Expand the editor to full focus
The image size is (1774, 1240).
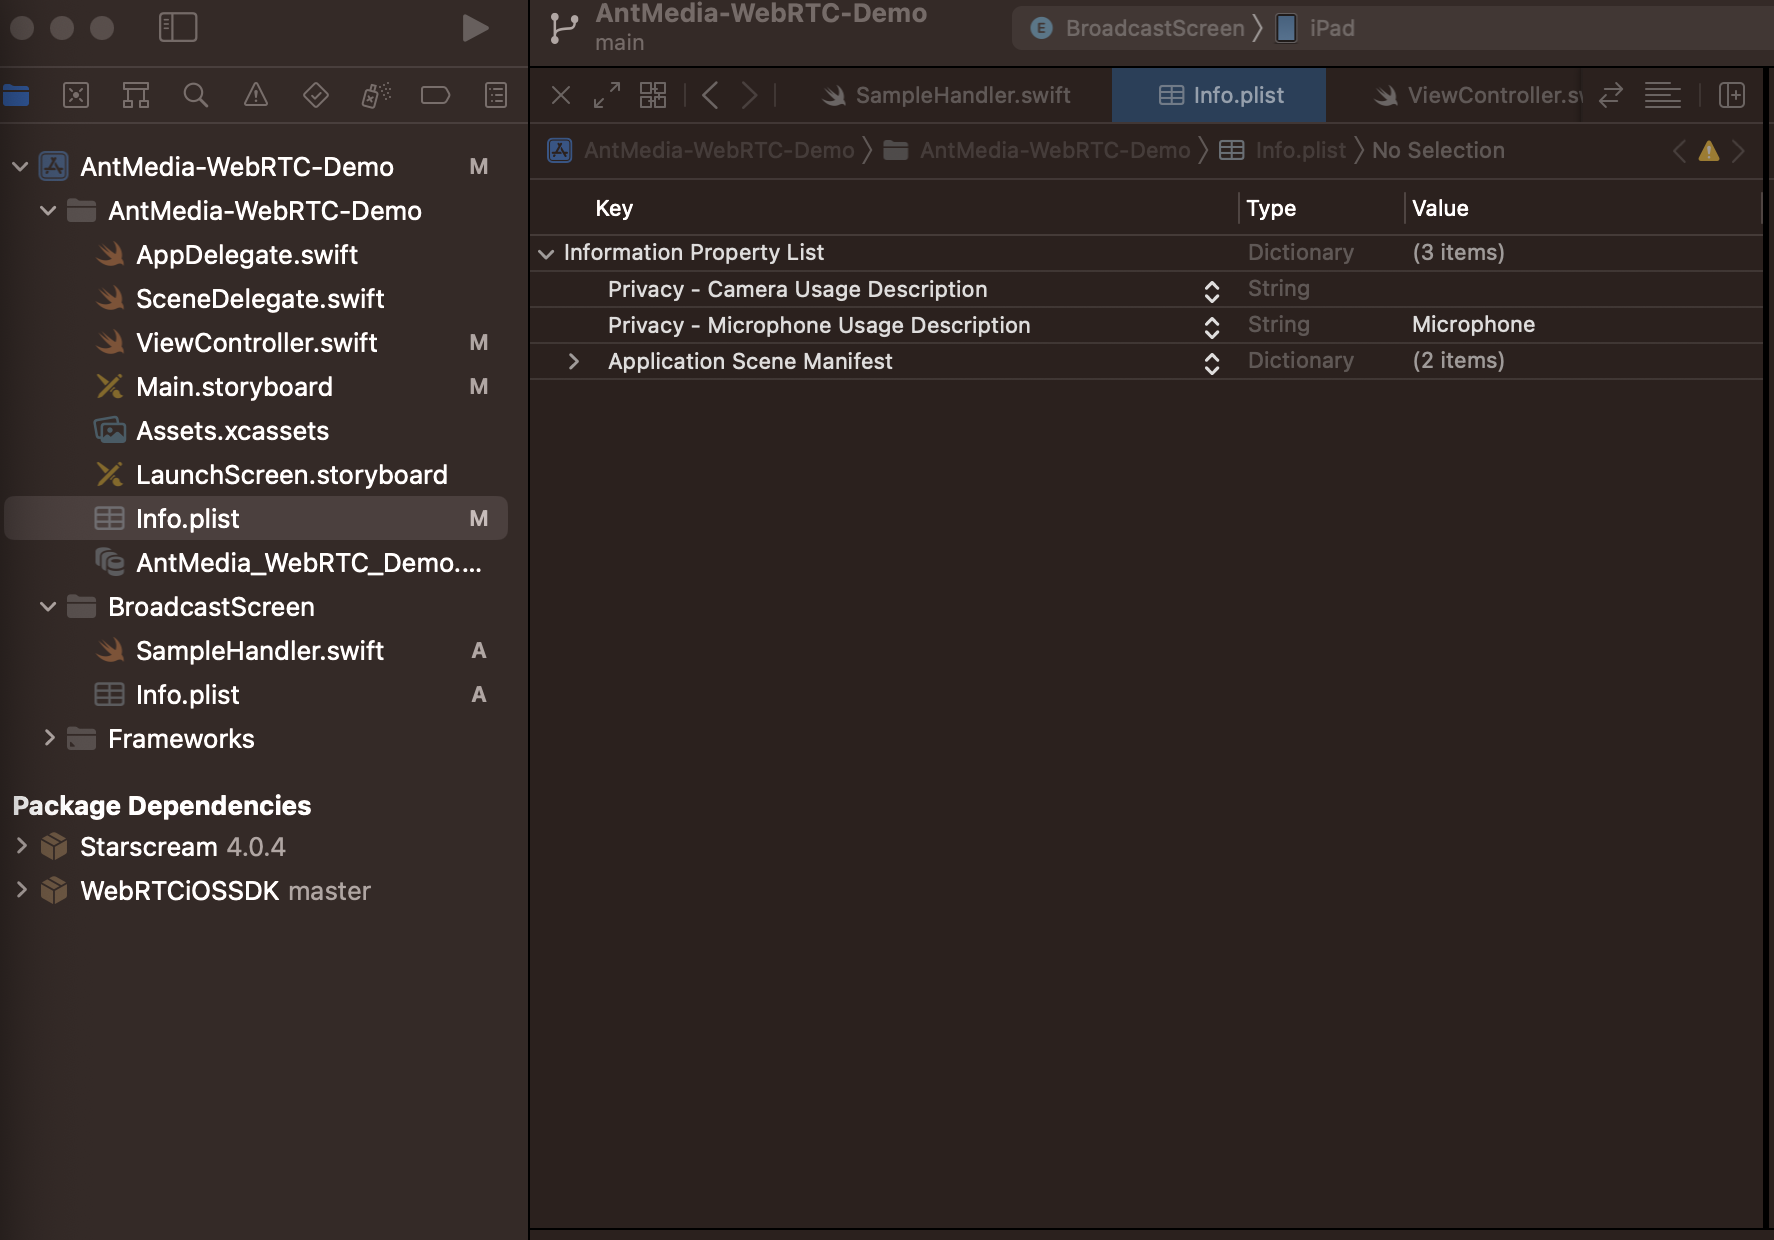point(607,95)
